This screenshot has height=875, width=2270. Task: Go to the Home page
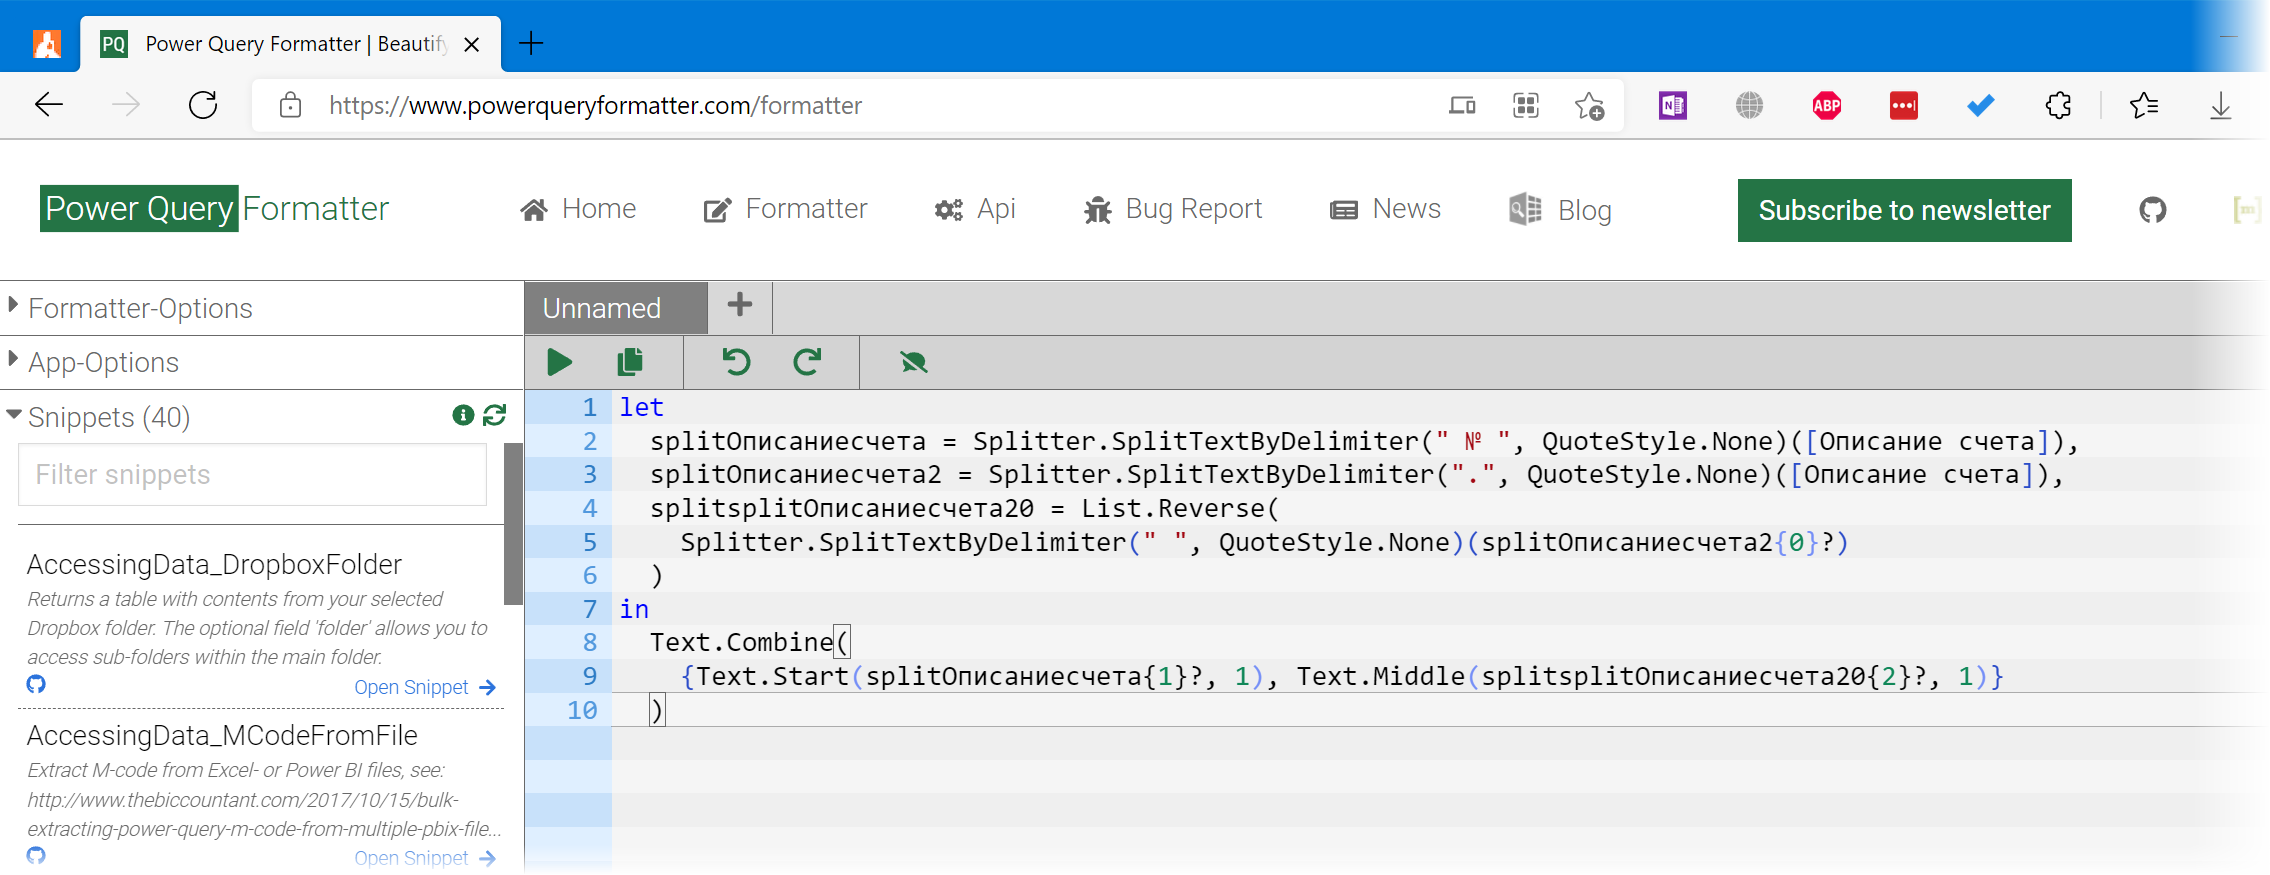578,209
